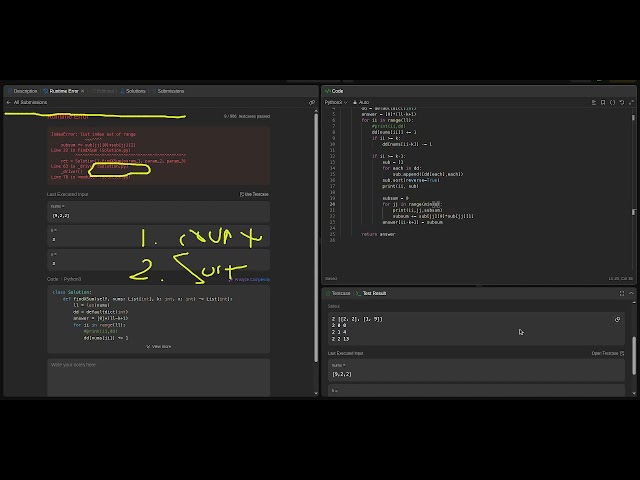
Task: Expand code editor to fullscreen
Action: tap(631, 102)
